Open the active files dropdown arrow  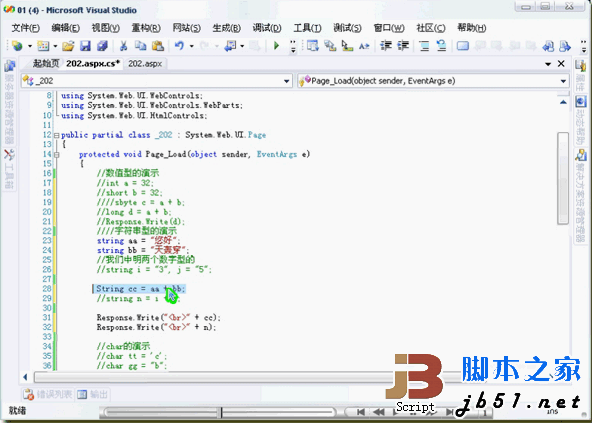(548, 64)
